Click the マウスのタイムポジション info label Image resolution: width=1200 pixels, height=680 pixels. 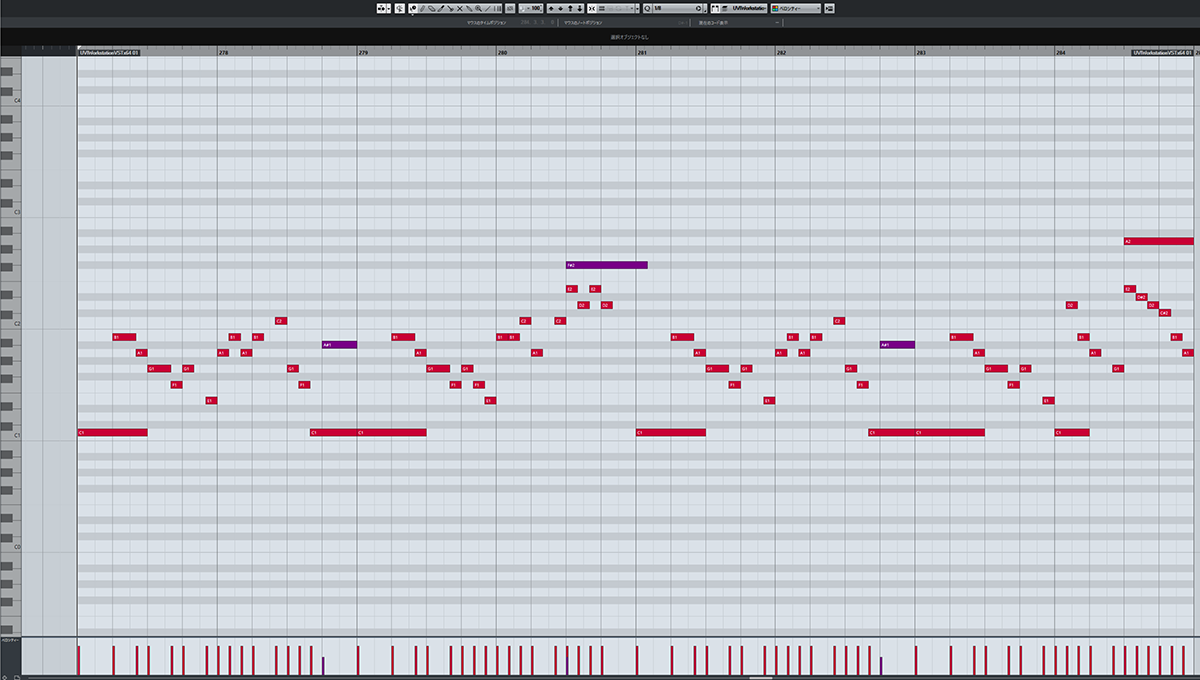[x=486, y=21]
